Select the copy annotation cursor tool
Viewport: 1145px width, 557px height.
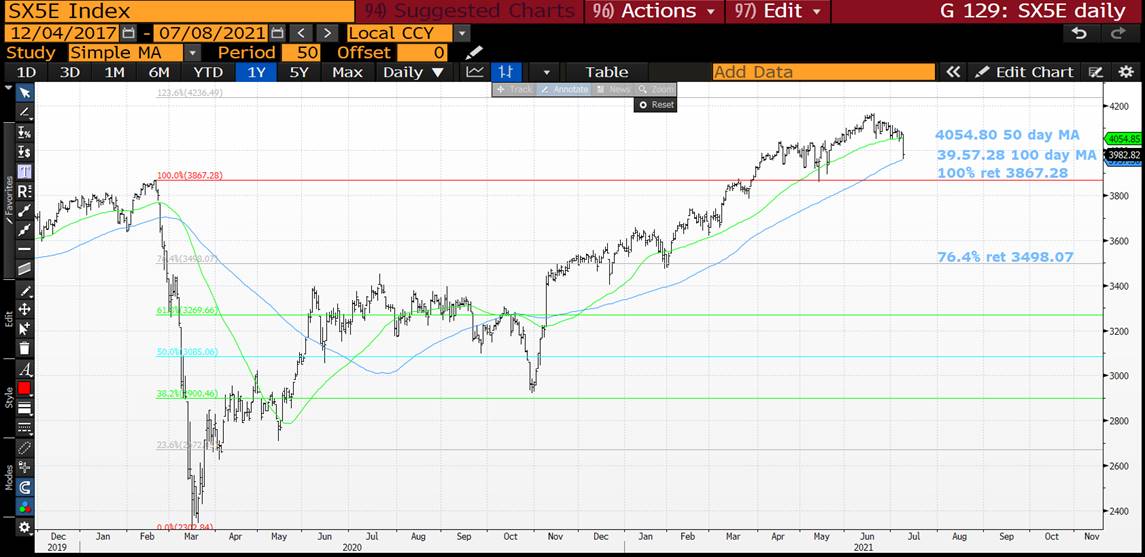[x=24, y=328]
